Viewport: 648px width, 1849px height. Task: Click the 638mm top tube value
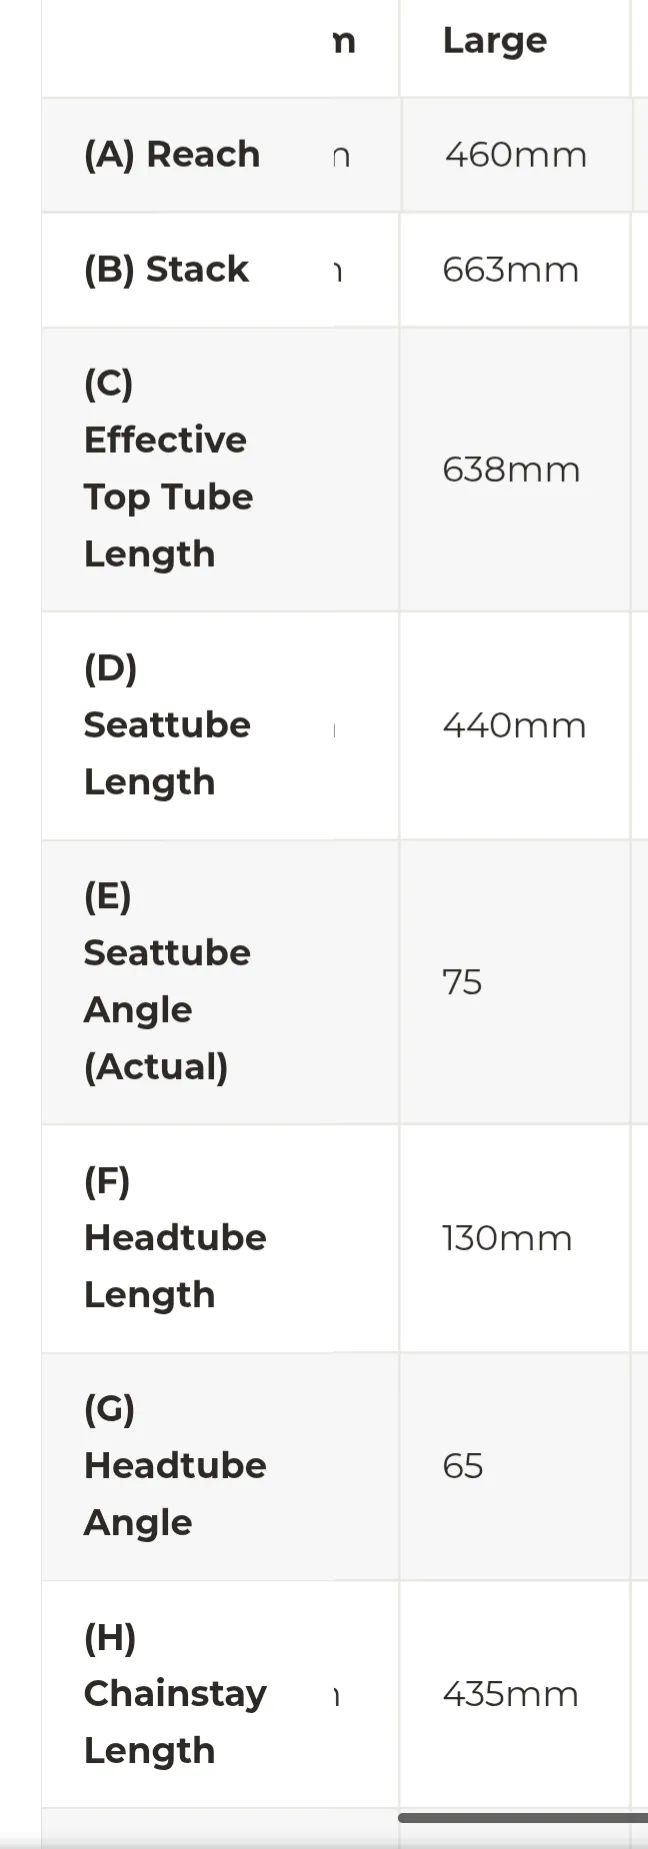coord(511,469)
